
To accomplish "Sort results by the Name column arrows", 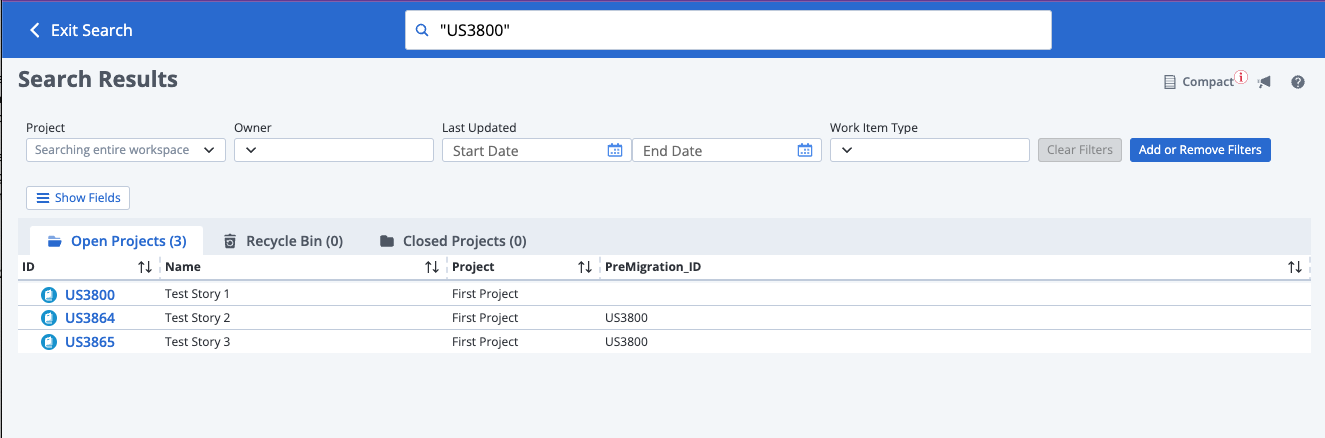I will 432,267.
